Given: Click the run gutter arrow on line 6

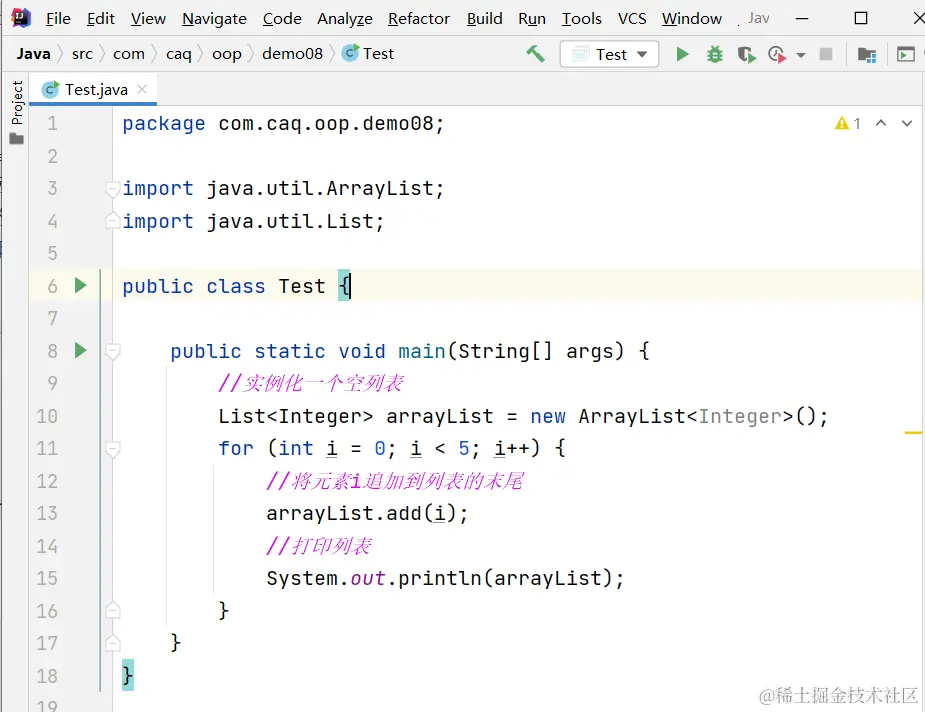Looking at the screenshot, I should point(80,286).
